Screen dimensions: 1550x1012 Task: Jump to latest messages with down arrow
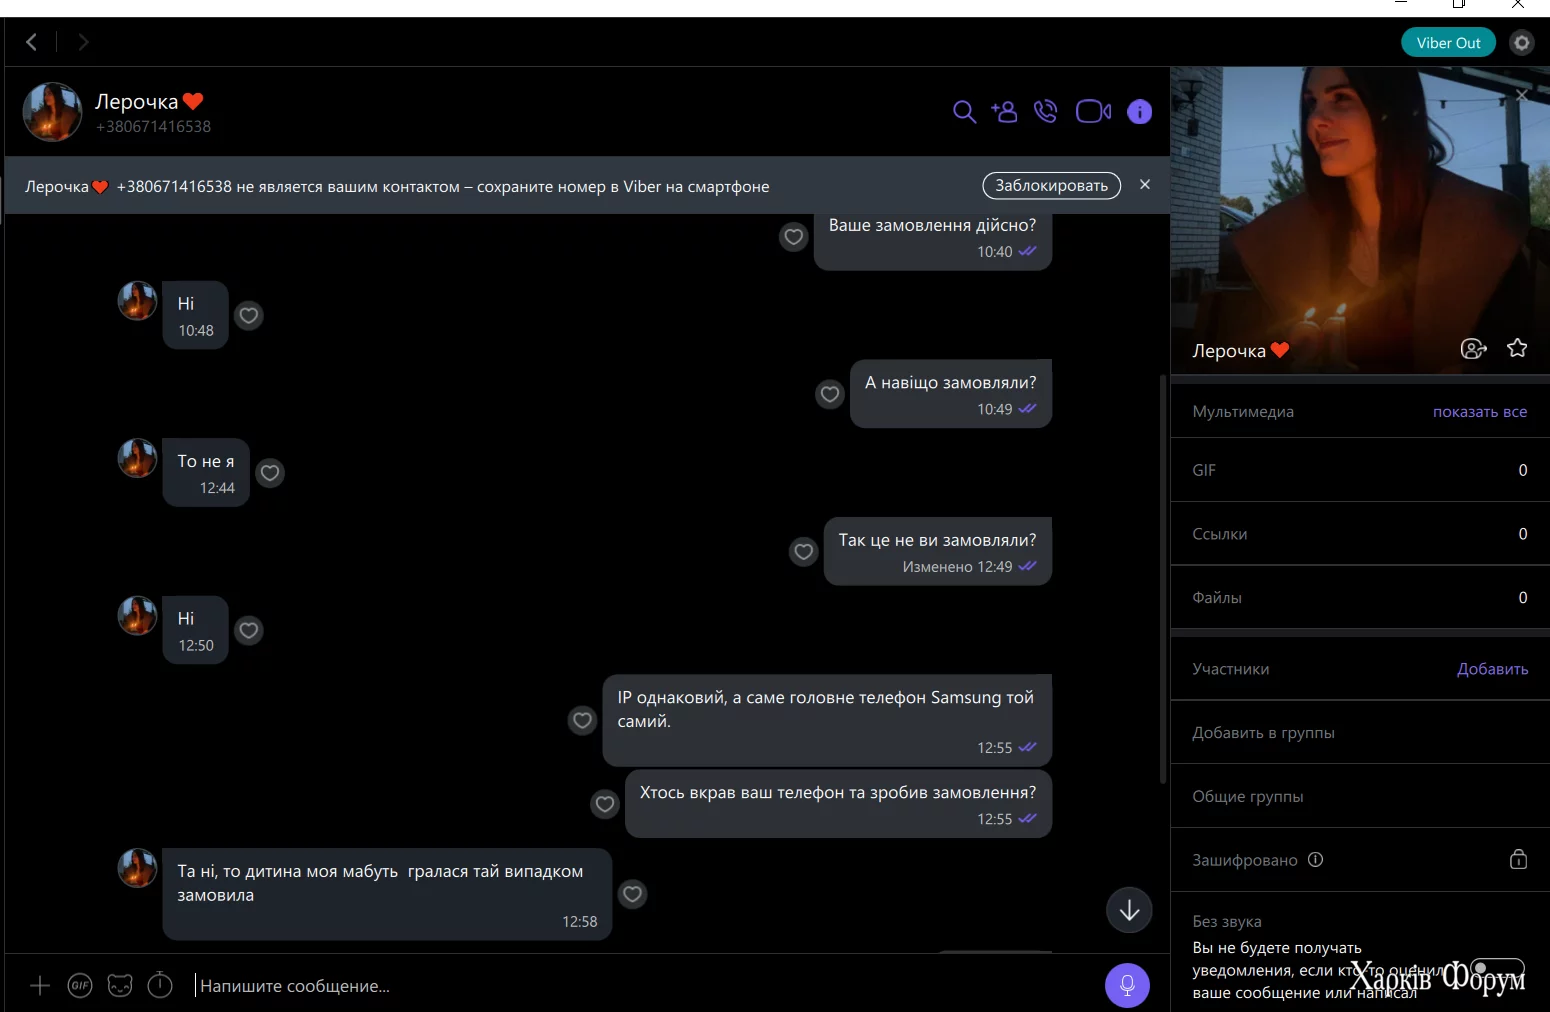pos(1129,910)
